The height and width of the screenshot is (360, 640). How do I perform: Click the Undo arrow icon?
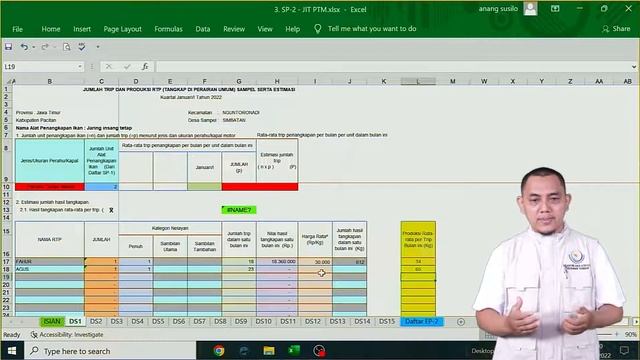24,47
